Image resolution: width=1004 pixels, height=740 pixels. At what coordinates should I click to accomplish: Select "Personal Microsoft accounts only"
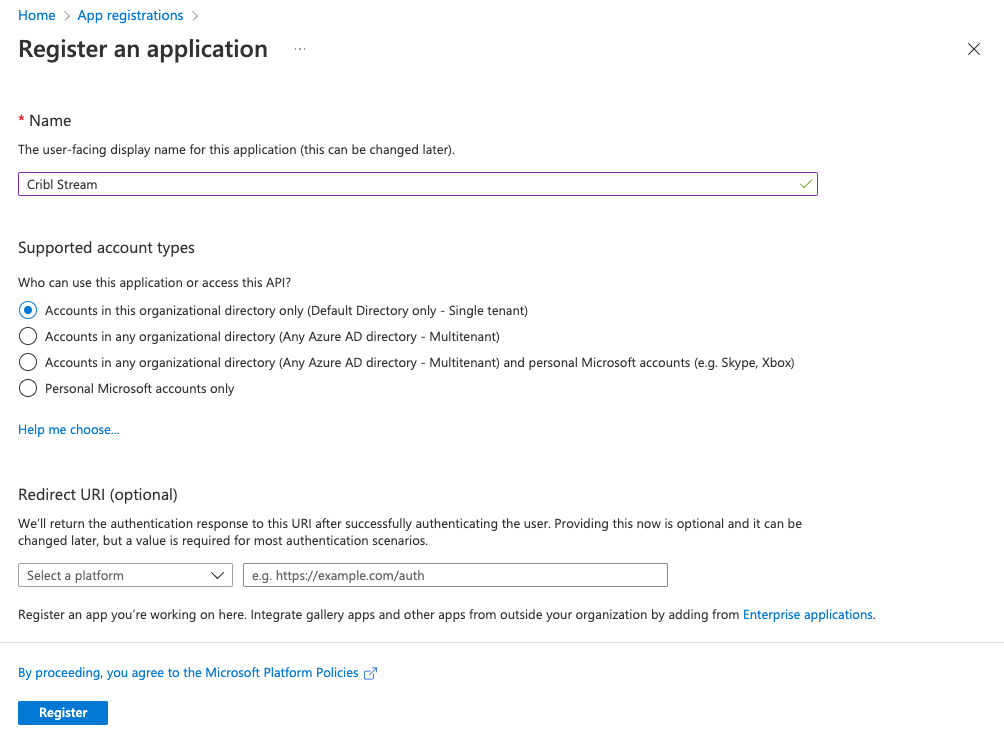pyautogui.click(x=27, y=388)
